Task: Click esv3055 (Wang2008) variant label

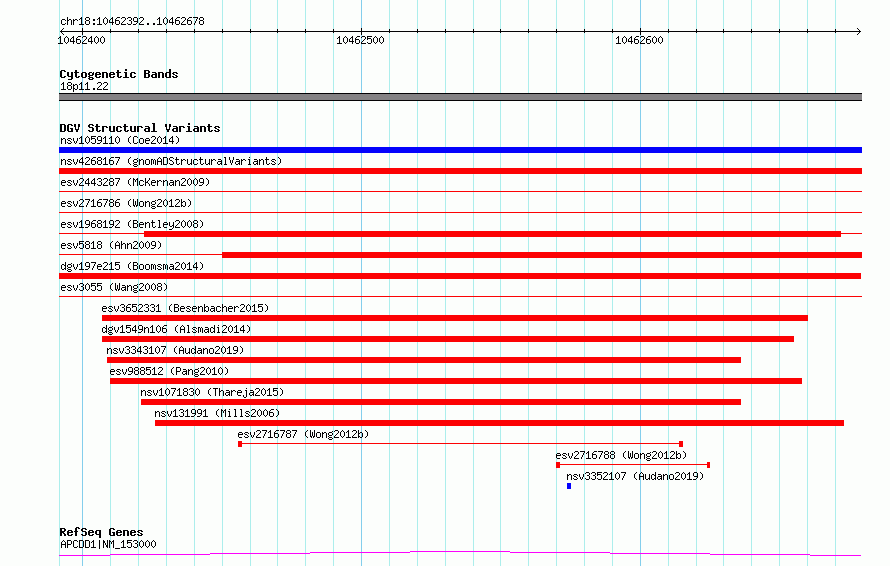Action: (x=114, y=287)
